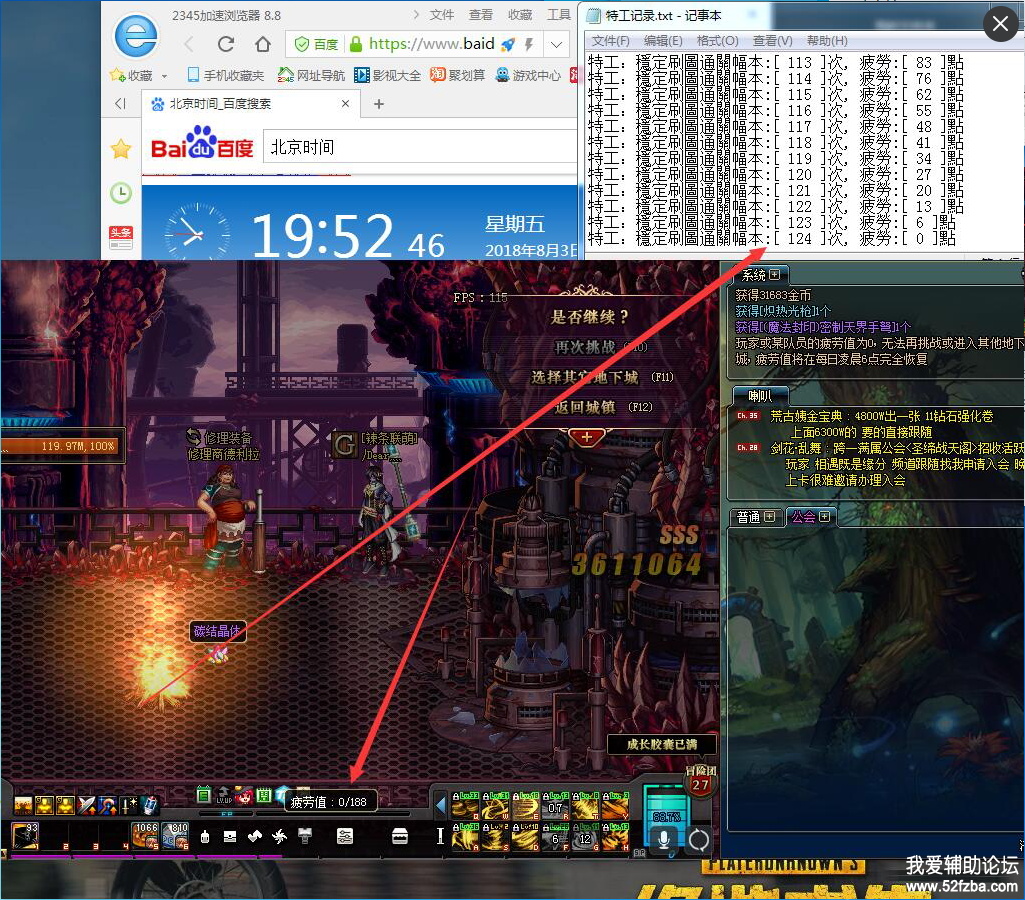The image size is (1025, 900).
Task: Select 返回城镇 (F12) option
Action: click(x=603, y=407)
